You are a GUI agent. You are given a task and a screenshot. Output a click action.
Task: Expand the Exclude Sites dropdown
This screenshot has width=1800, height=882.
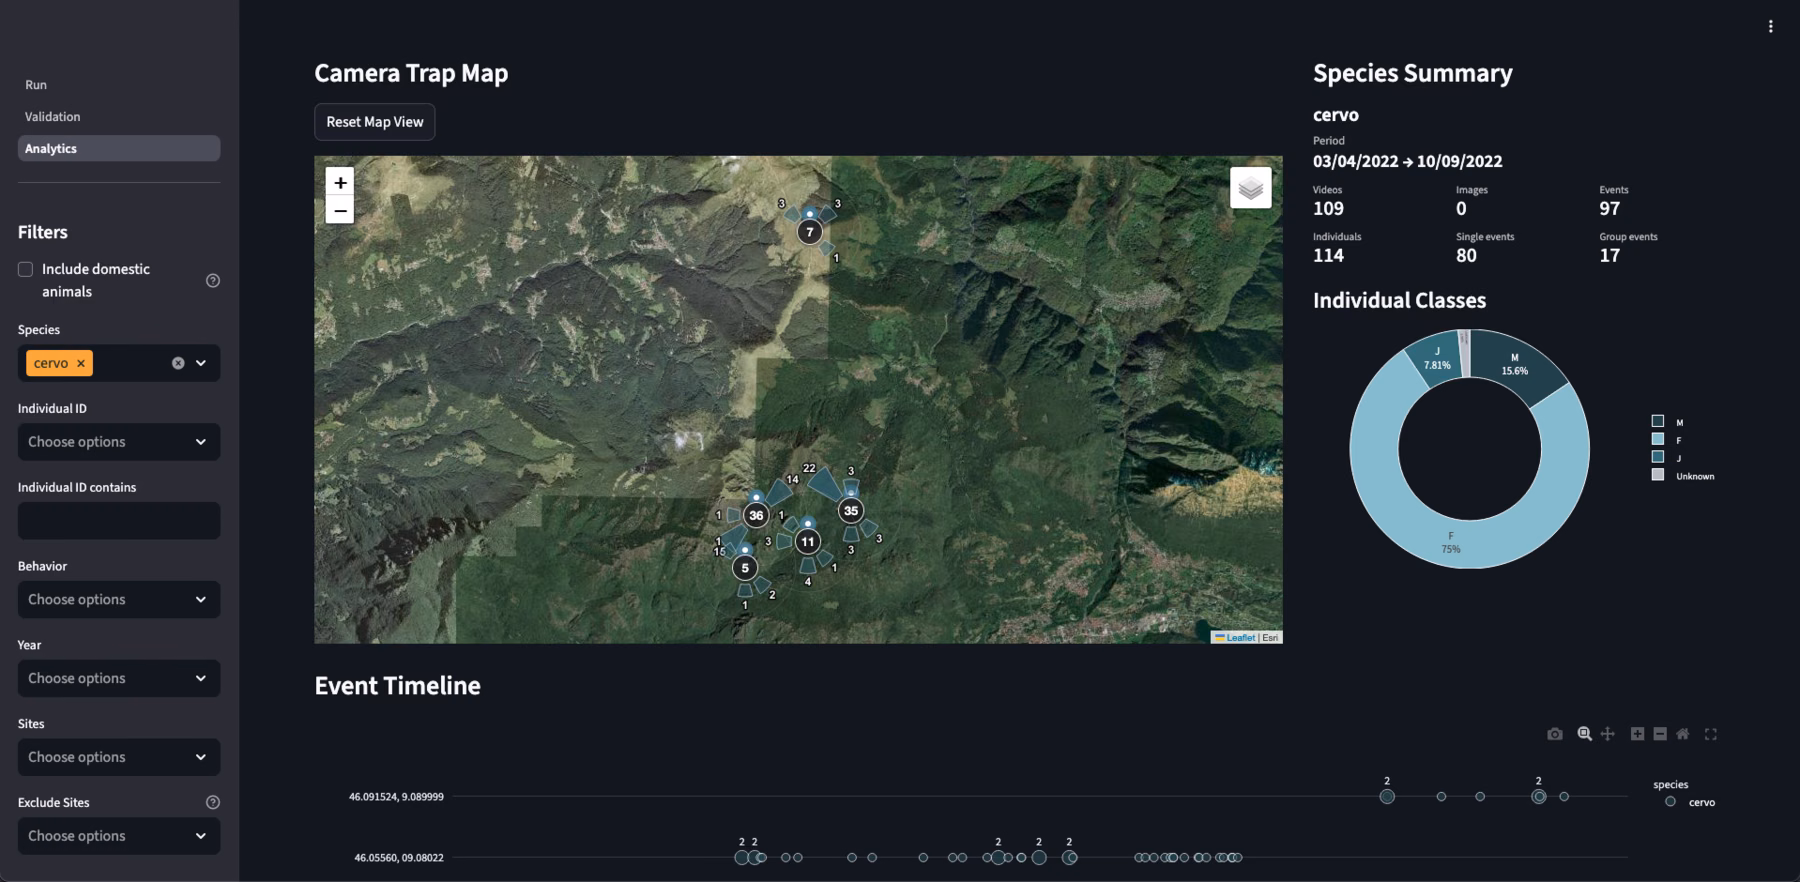tap(119, 836)
